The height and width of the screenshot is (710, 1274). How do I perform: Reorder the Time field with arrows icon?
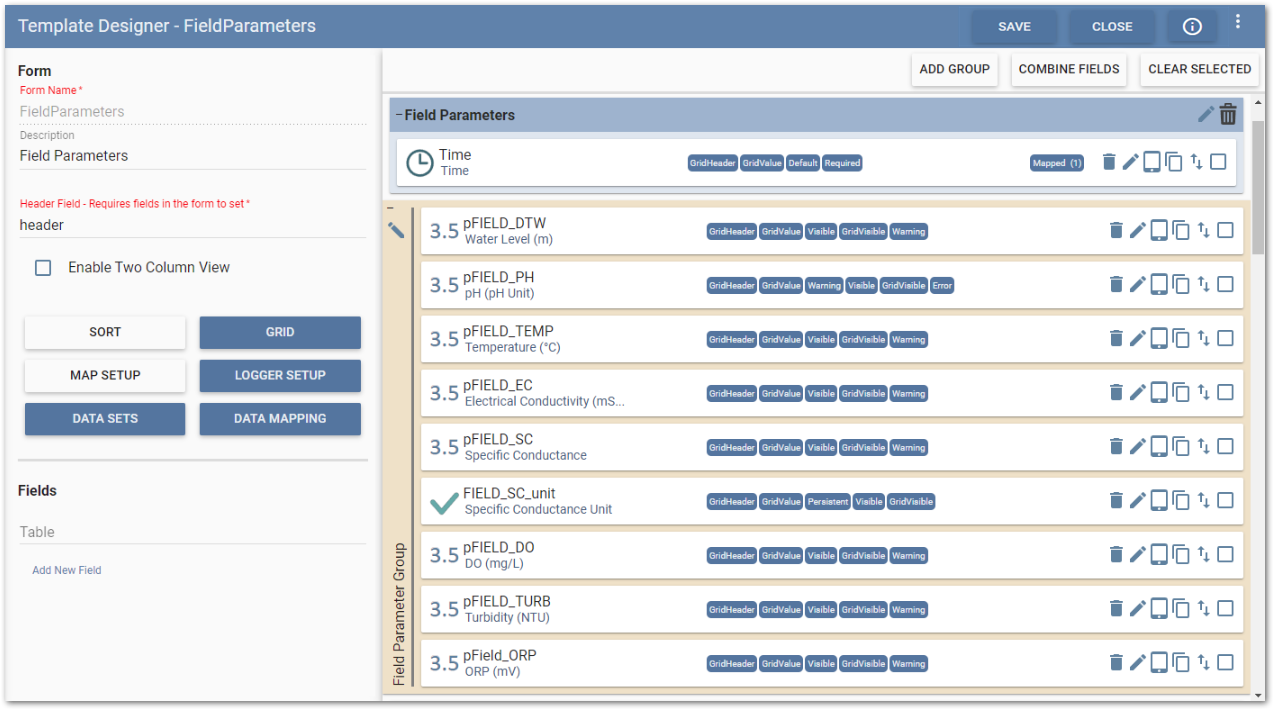1197,162
